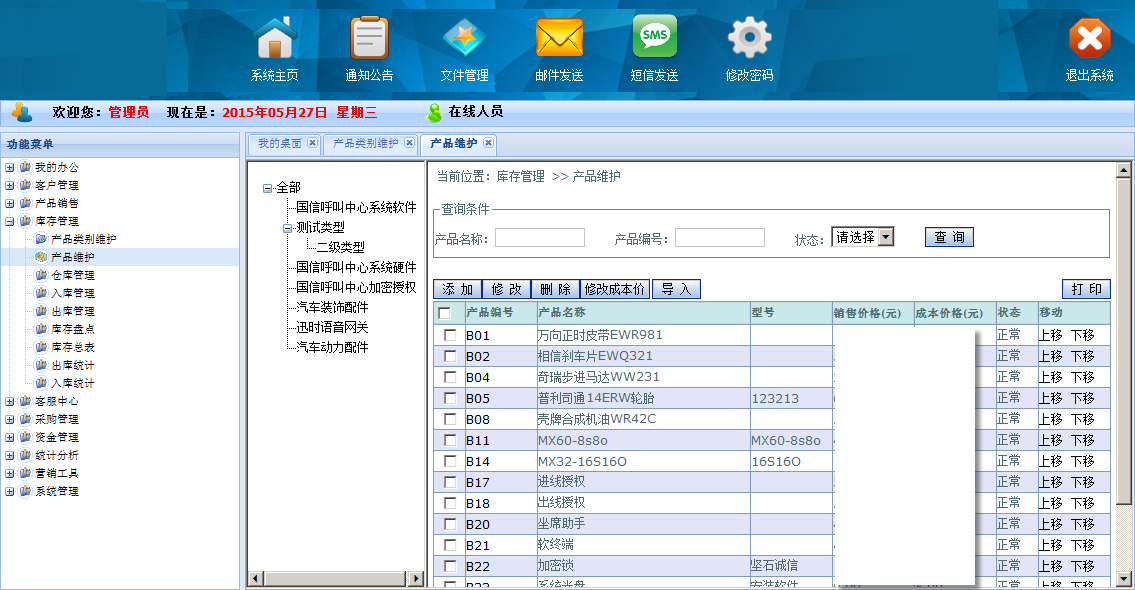Click the 修改成本价 button
Image resolution: width=1135 pixels, height=590 pixels.
tap(615, 289)
